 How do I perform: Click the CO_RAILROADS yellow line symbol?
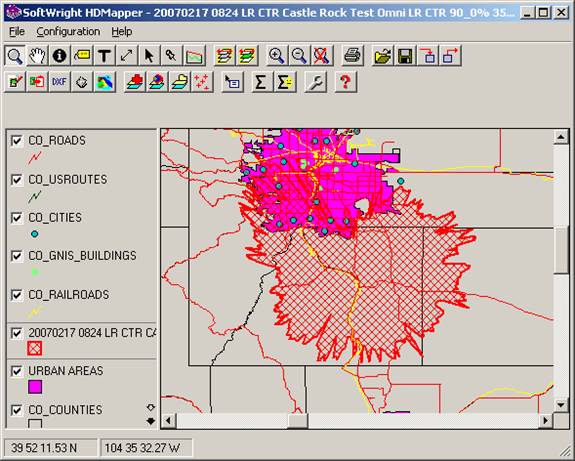click(x=35, y=312)
